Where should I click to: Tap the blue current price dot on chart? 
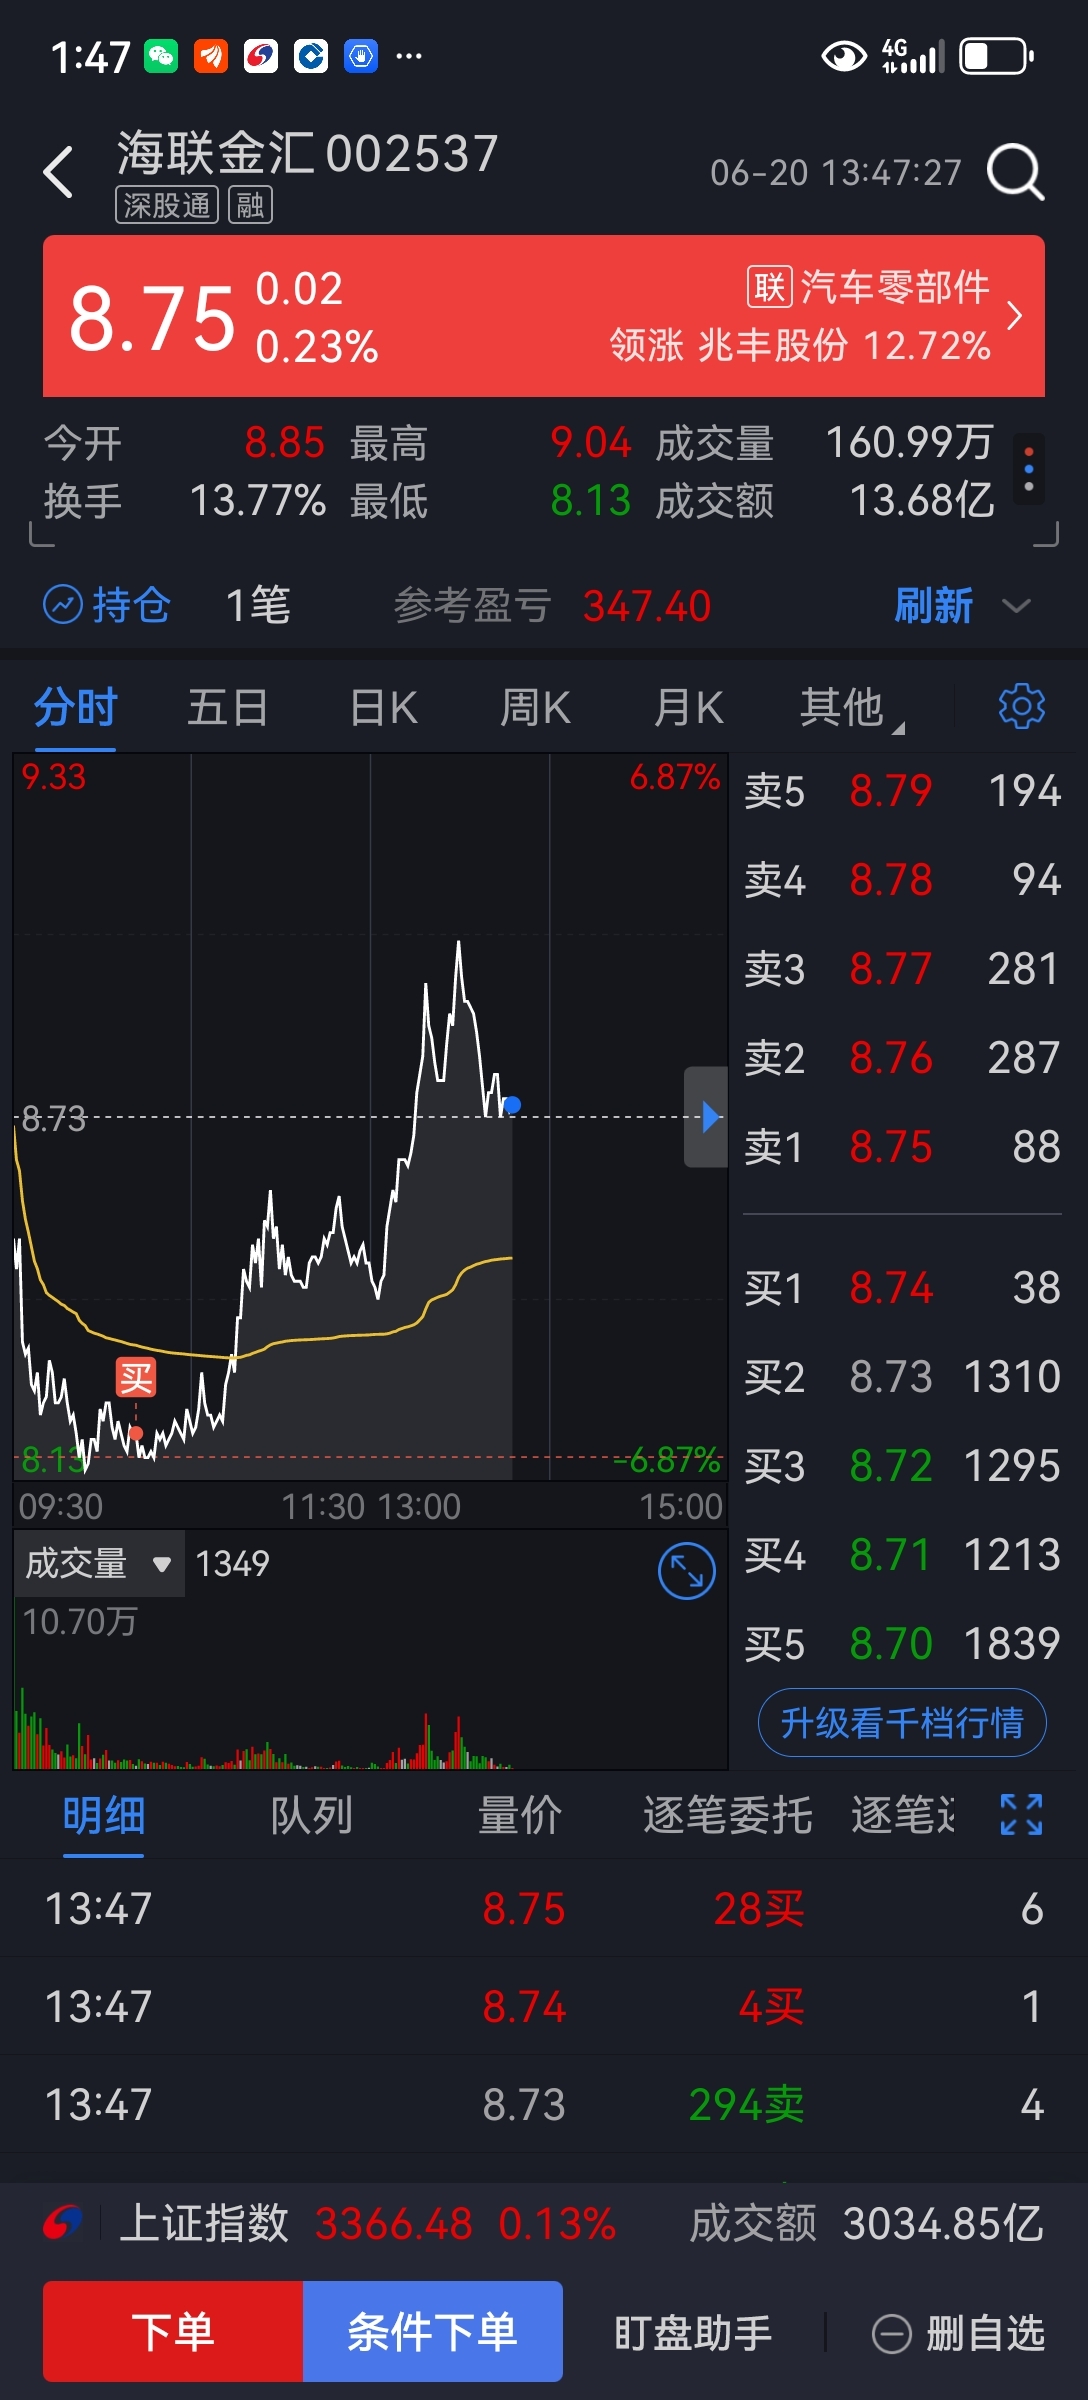coord(512,1105)
